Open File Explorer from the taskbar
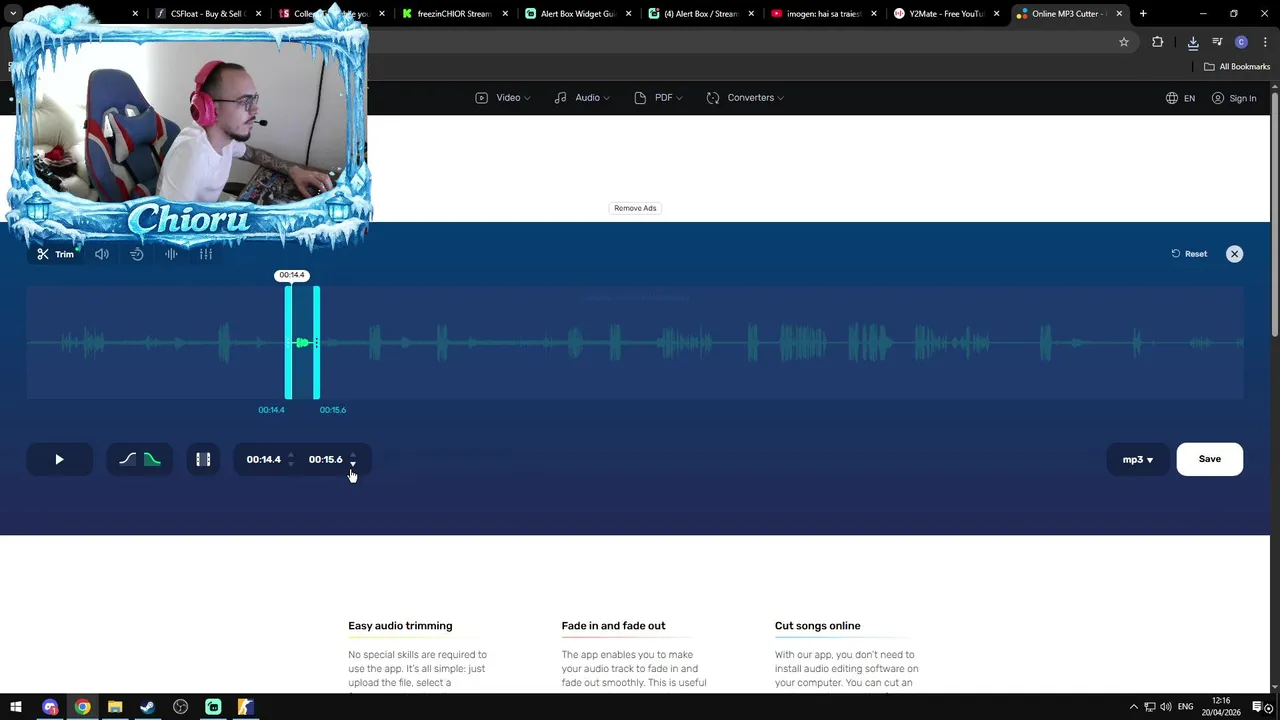Screen dimensions: 1280x720 115,707
